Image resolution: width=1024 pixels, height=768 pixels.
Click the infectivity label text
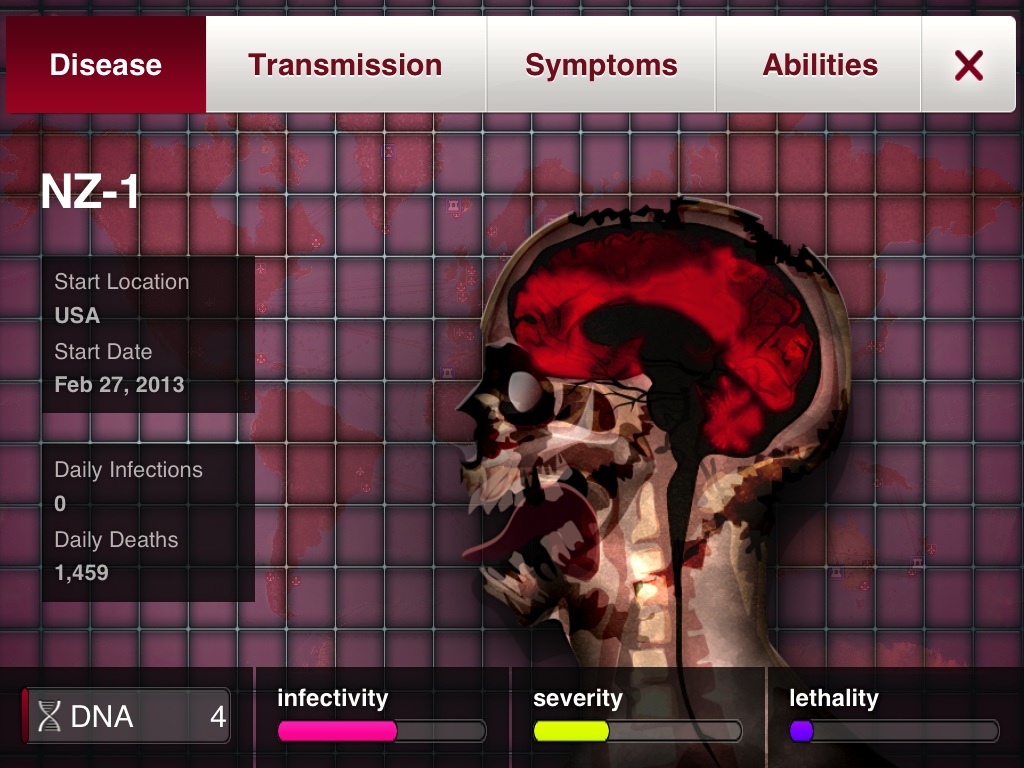(333, 698)
